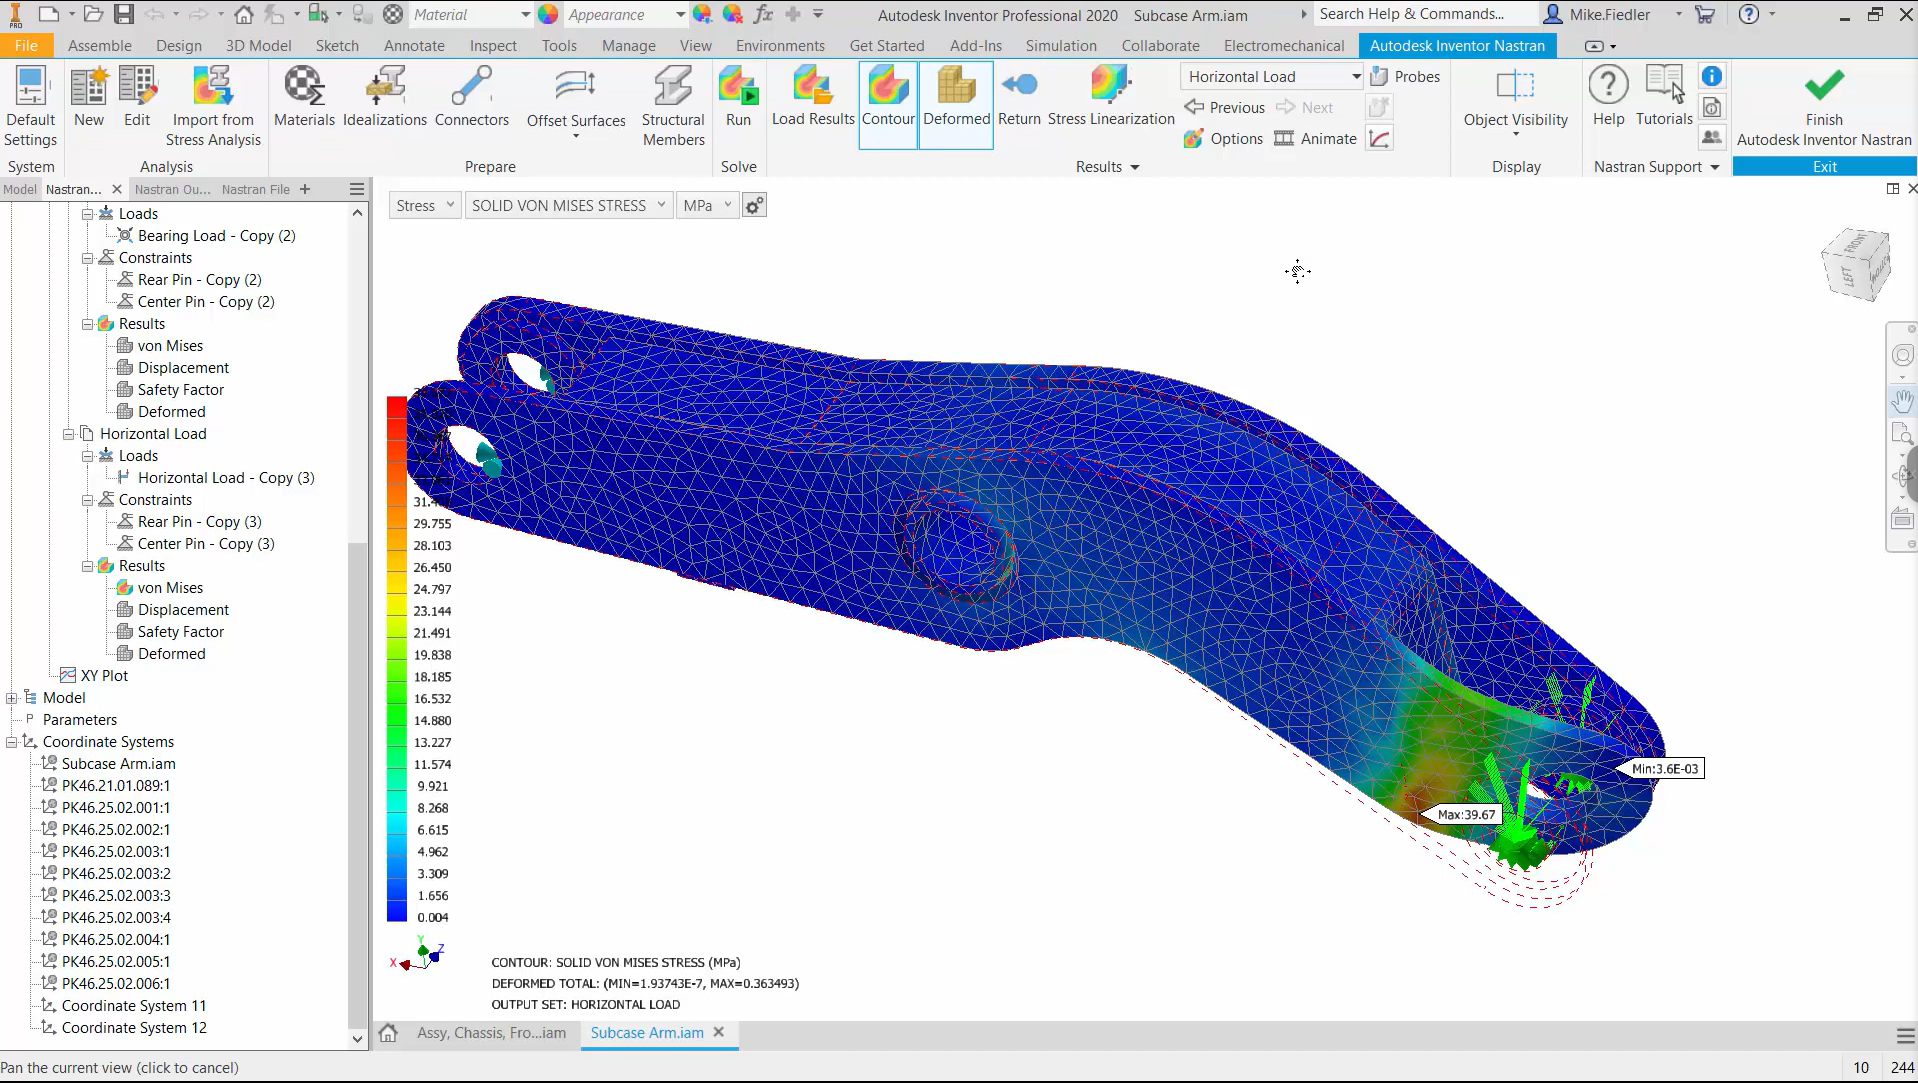Open Nastran Tutorials
1918x1083 pixels.
coord(1664,98)
